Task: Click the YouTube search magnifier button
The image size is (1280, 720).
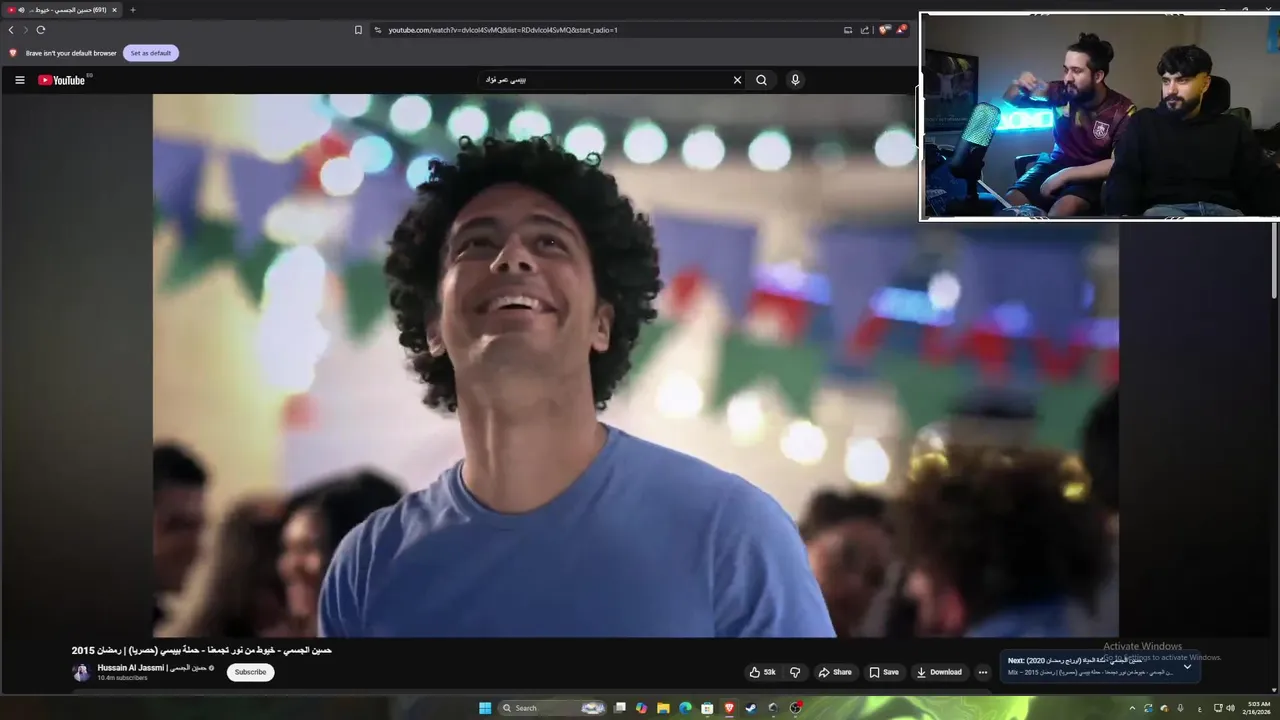Action: pyautogui.click(x=762, y=80)
